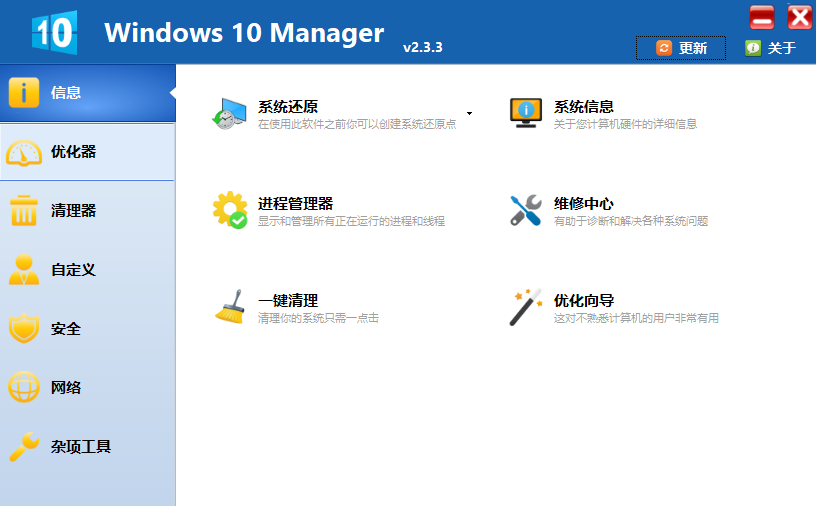
Task: Open the 优化器 section
Action: point(87,152)
